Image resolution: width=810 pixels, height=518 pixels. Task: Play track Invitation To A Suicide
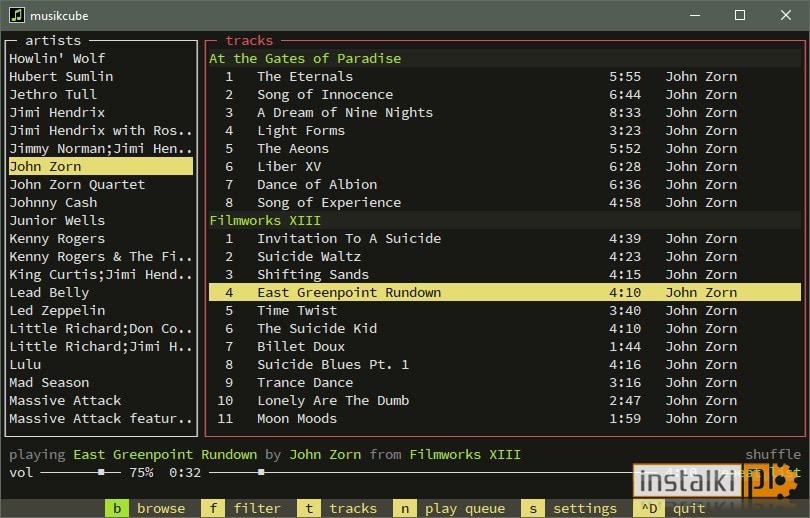505,239
